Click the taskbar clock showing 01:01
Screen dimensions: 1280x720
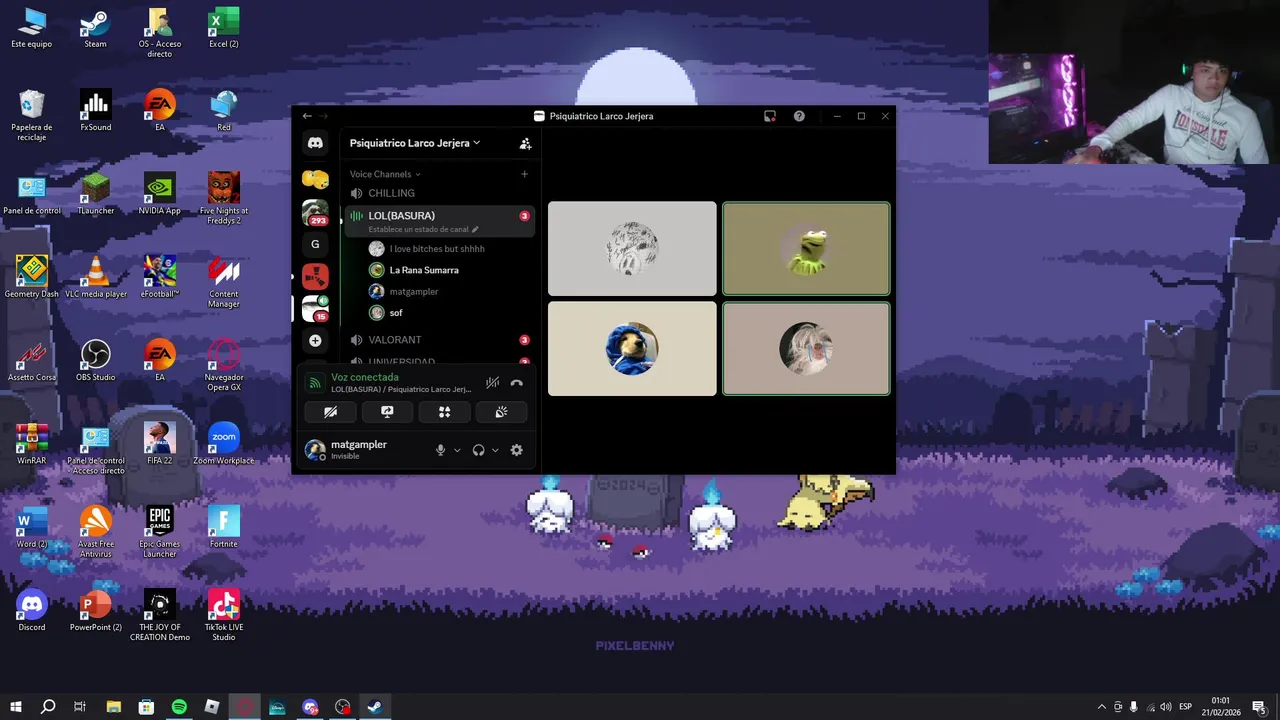pyautogui.click(x=1220, y=707)
